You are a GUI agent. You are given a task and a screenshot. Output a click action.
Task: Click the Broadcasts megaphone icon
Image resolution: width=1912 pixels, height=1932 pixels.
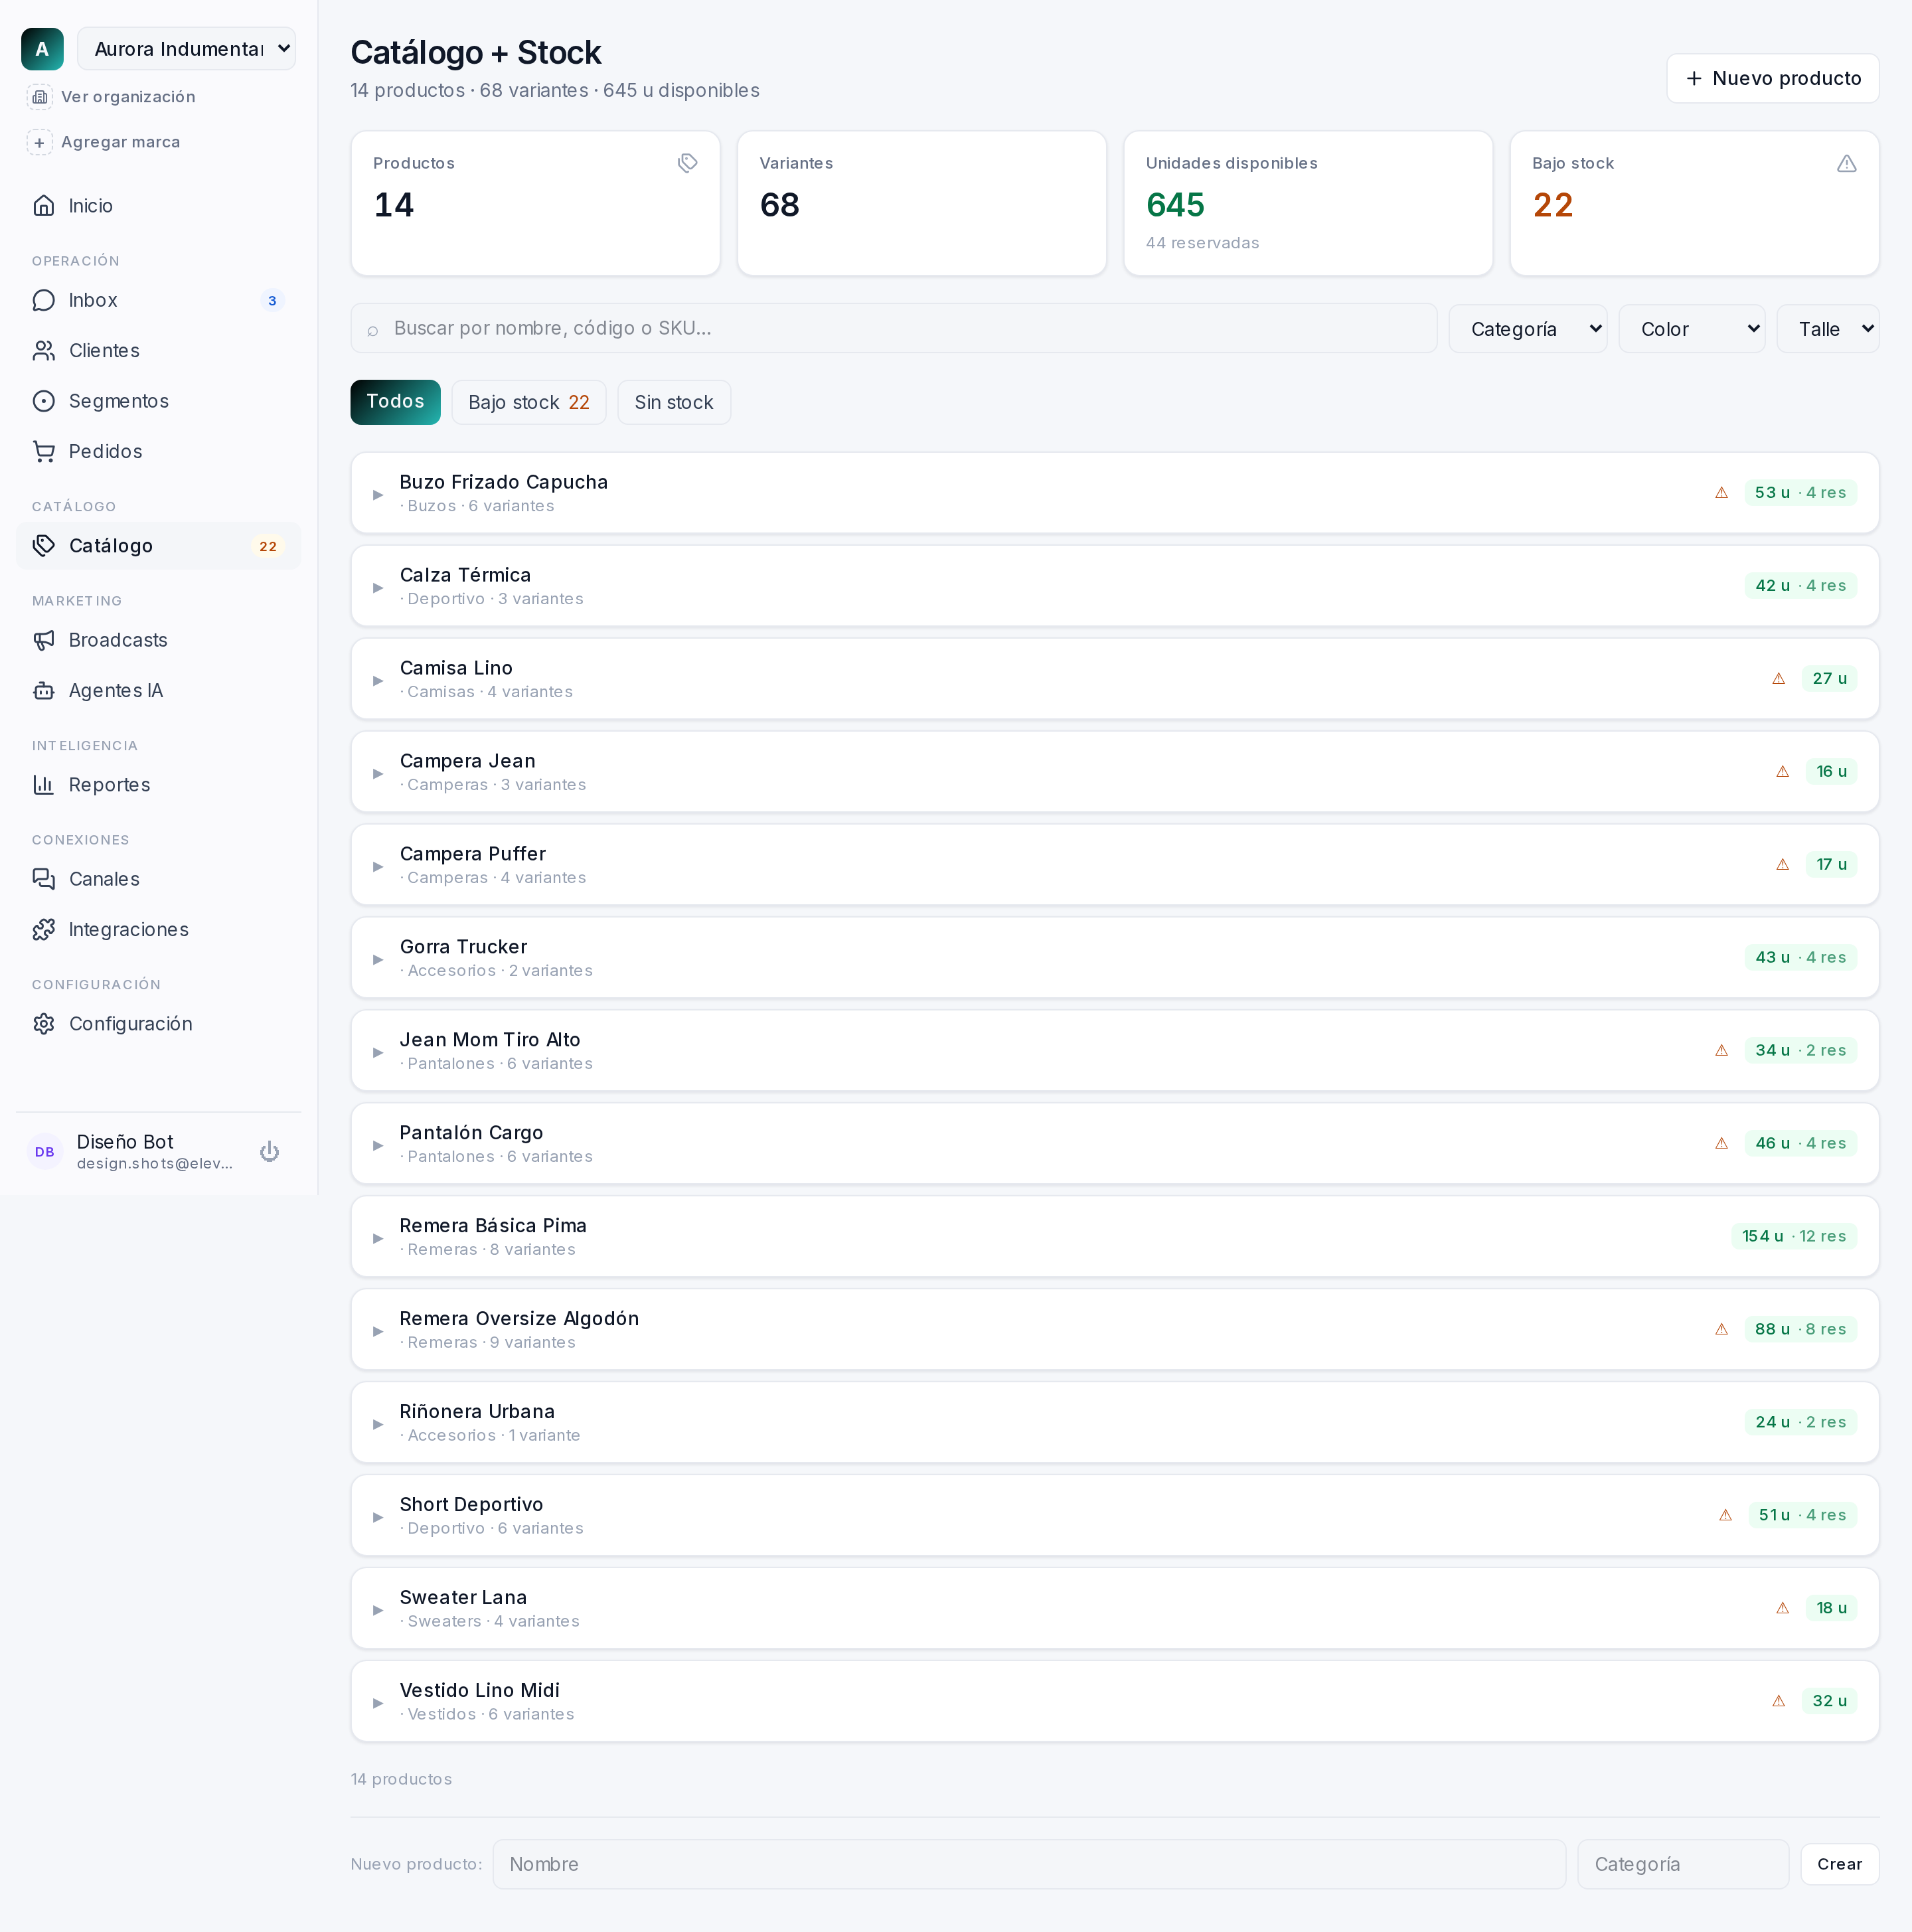coord(44,640)
